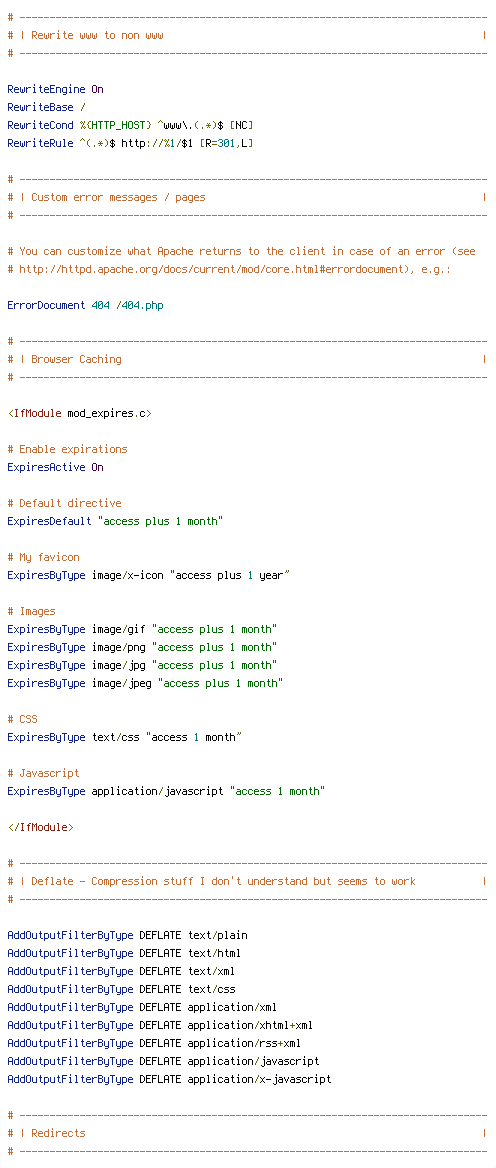Click the RewriteRule R=301 line
This screenshot has width=496, height=1168.
130,143
